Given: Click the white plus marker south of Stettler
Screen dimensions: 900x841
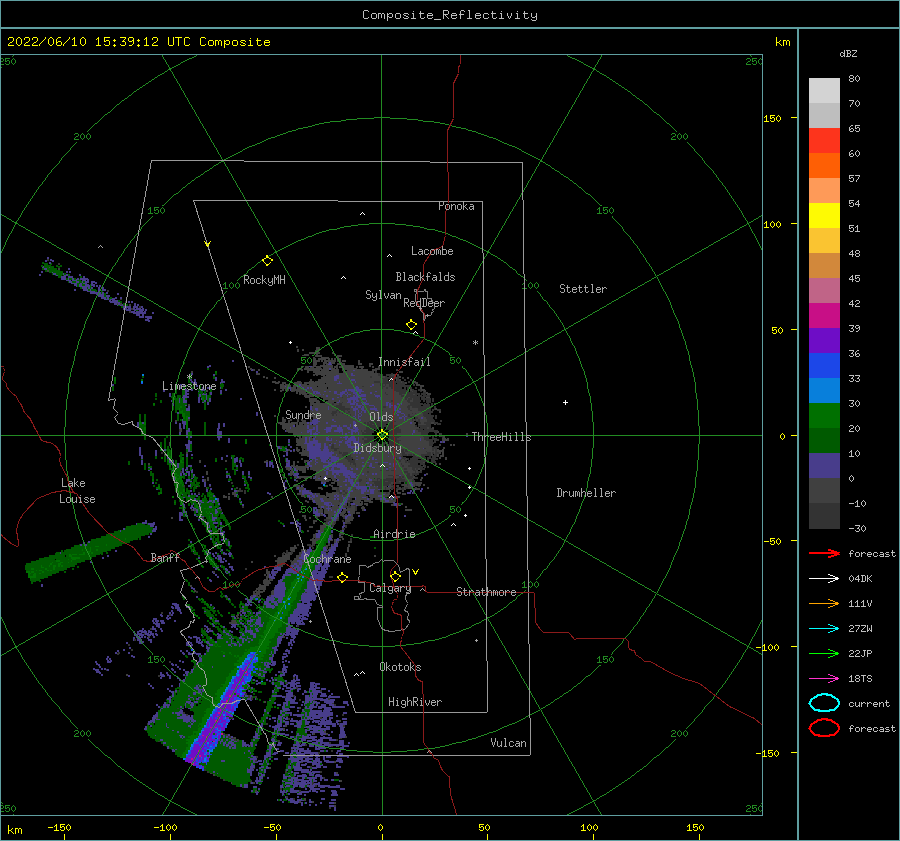Looking at the screenshot, I should click(565, 402).
